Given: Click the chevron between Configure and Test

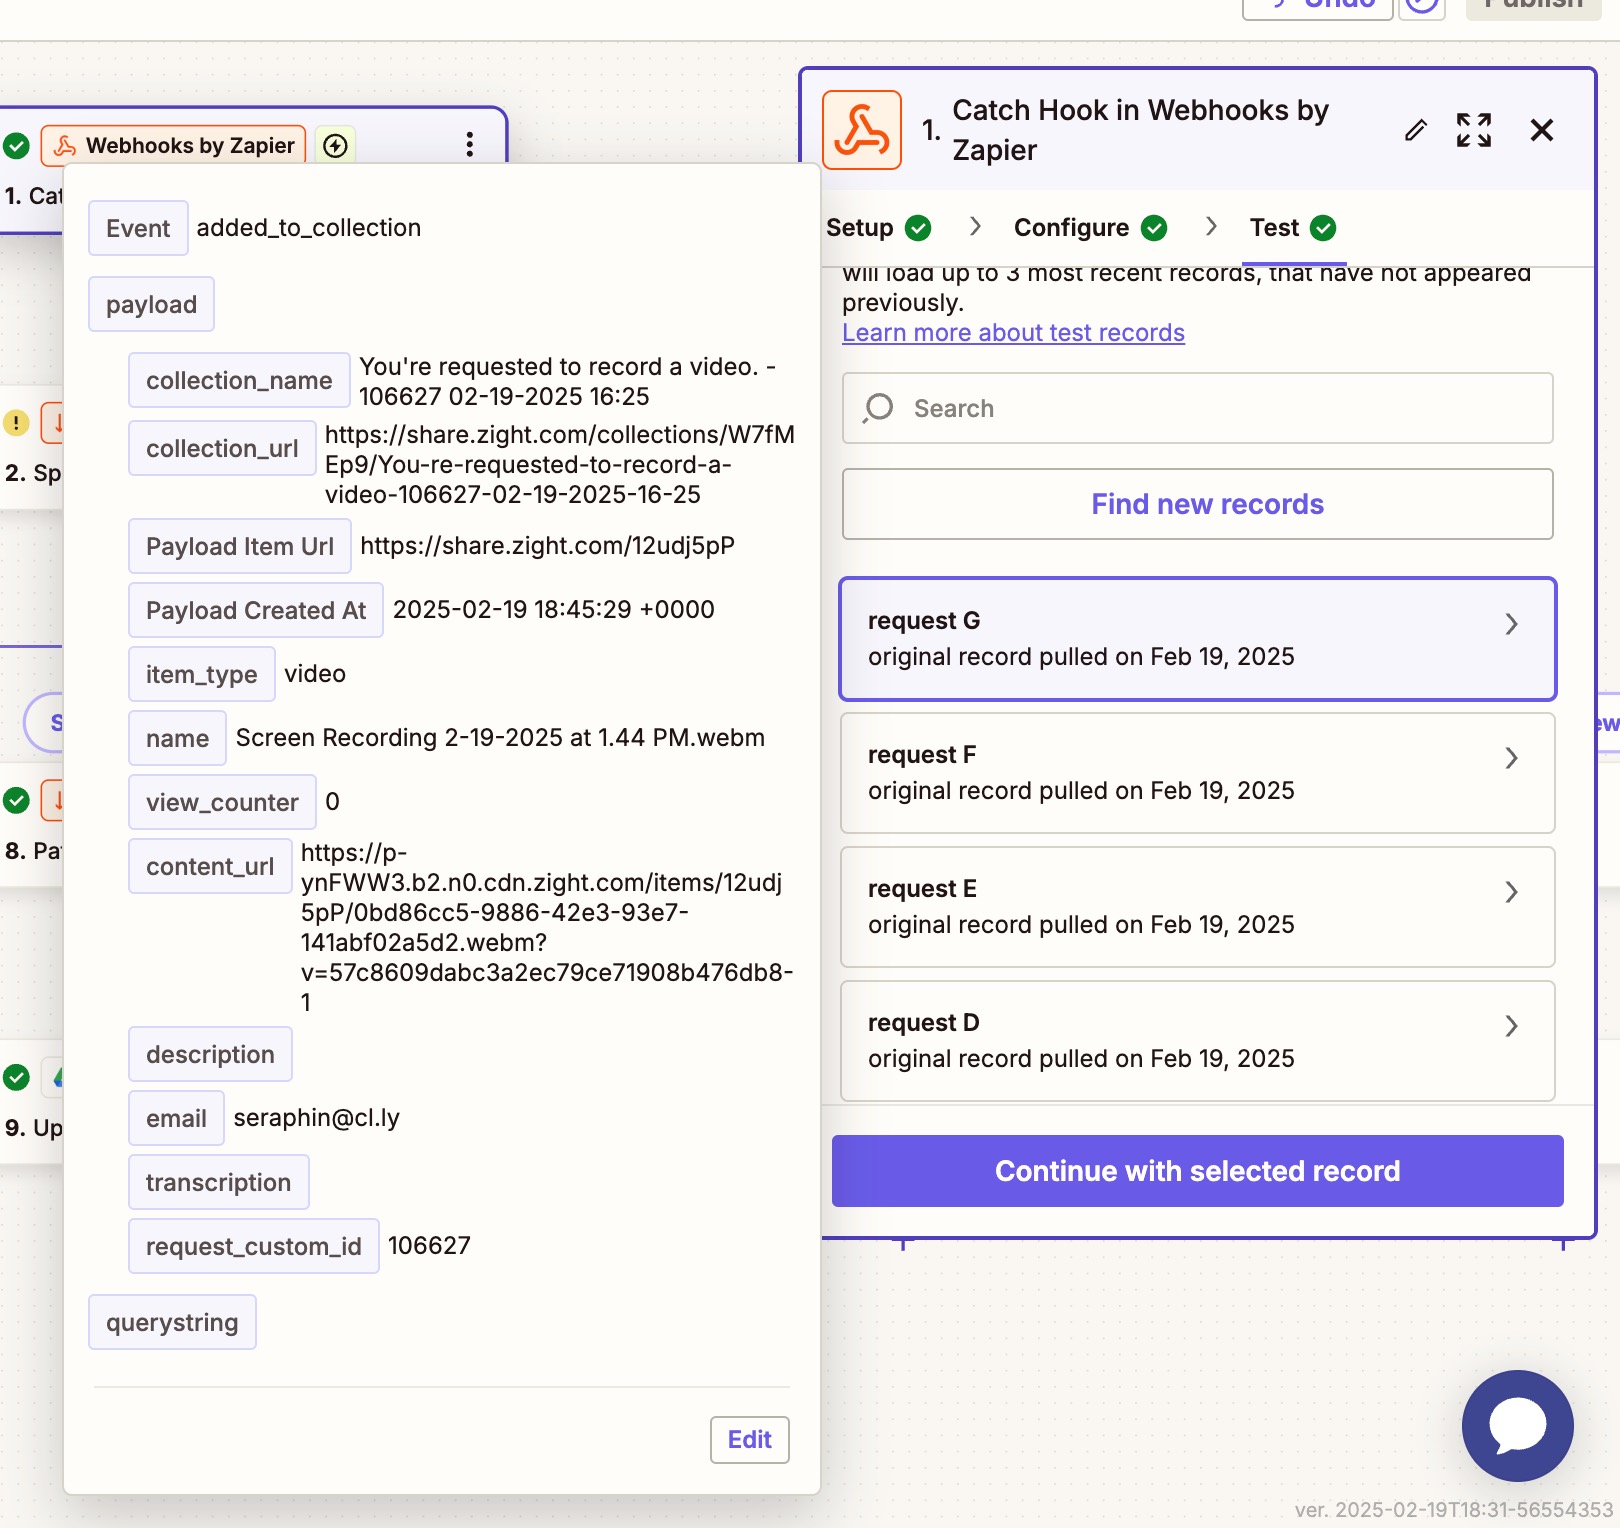Looking at the screenshot, I should point(1211,227).
